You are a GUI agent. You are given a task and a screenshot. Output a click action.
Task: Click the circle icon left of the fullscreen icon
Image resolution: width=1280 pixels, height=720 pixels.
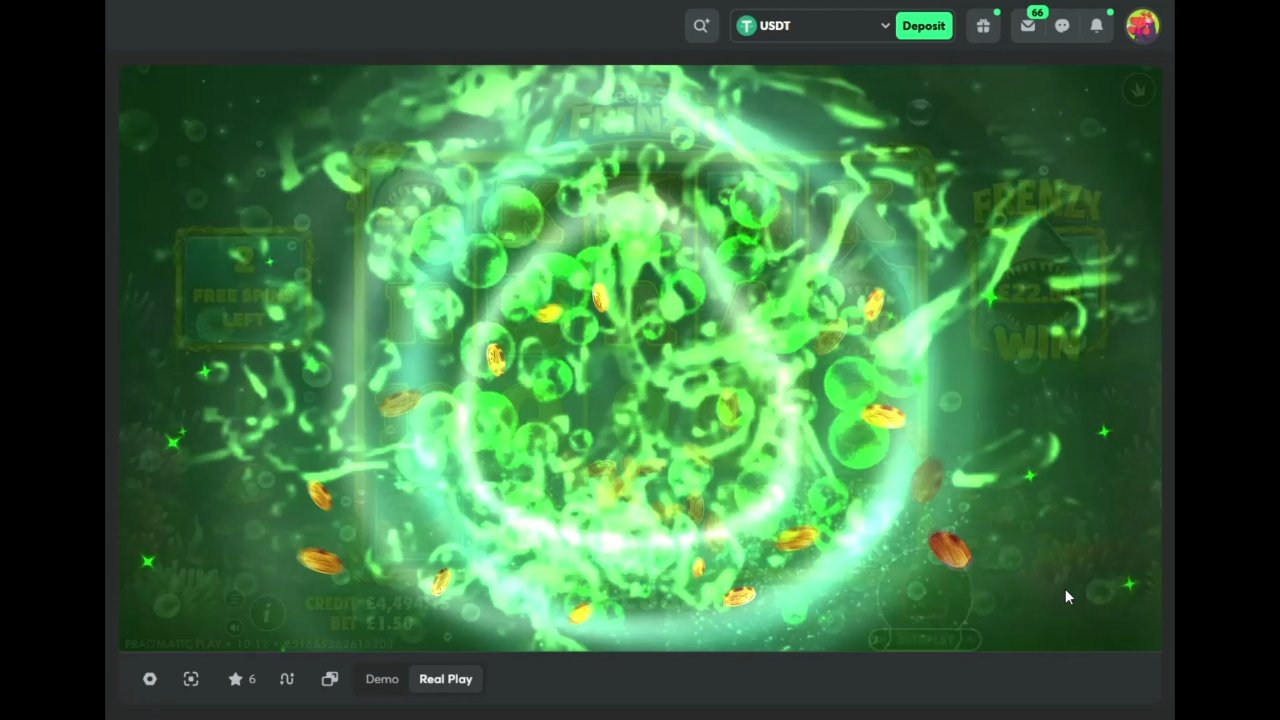tap(150, 679)
